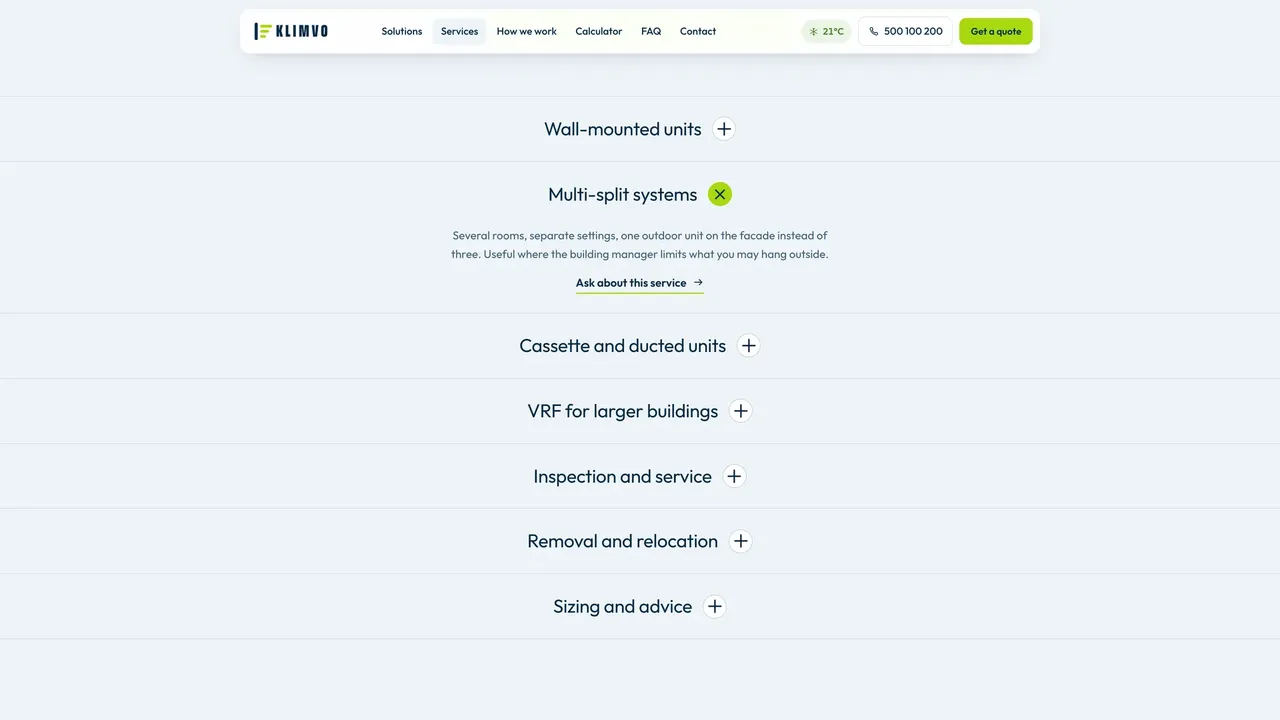Screen dimensions: 1280x720
Task: Expand Removal and relocation plus icon
Action: 740,541
